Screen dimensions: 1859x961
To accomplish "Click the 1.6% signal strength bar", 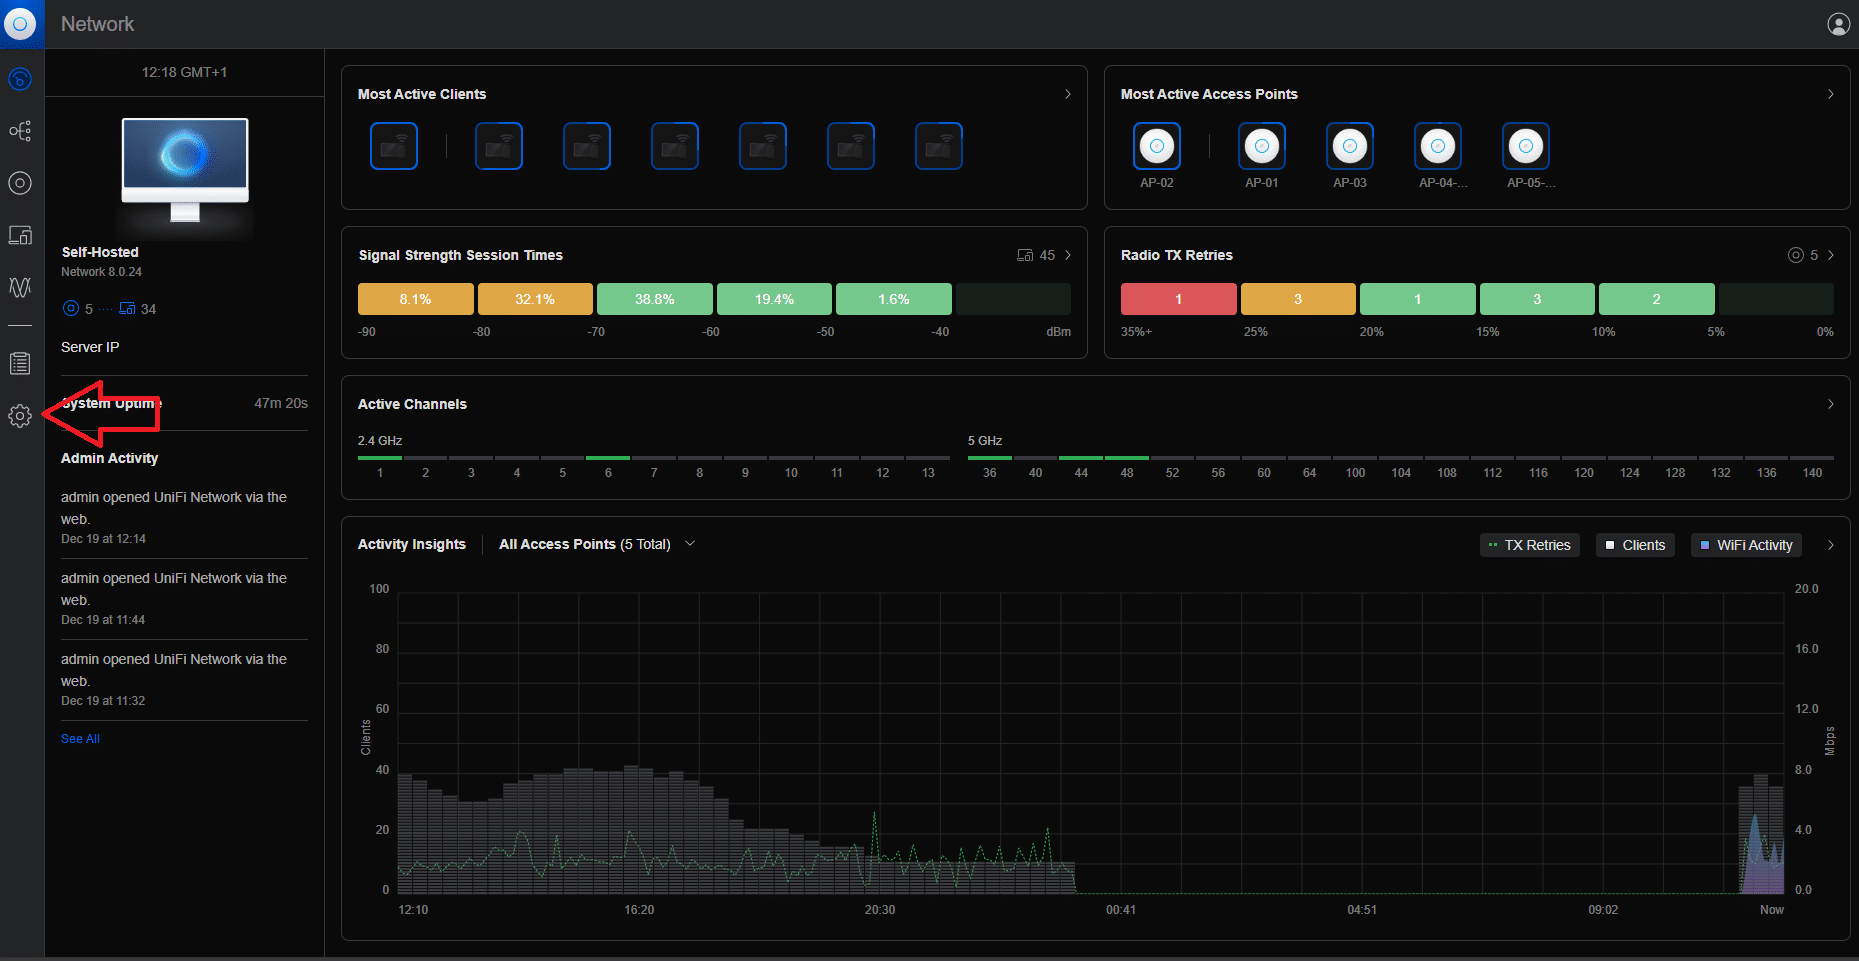I will pyautogui.click(x=894, y=299).
